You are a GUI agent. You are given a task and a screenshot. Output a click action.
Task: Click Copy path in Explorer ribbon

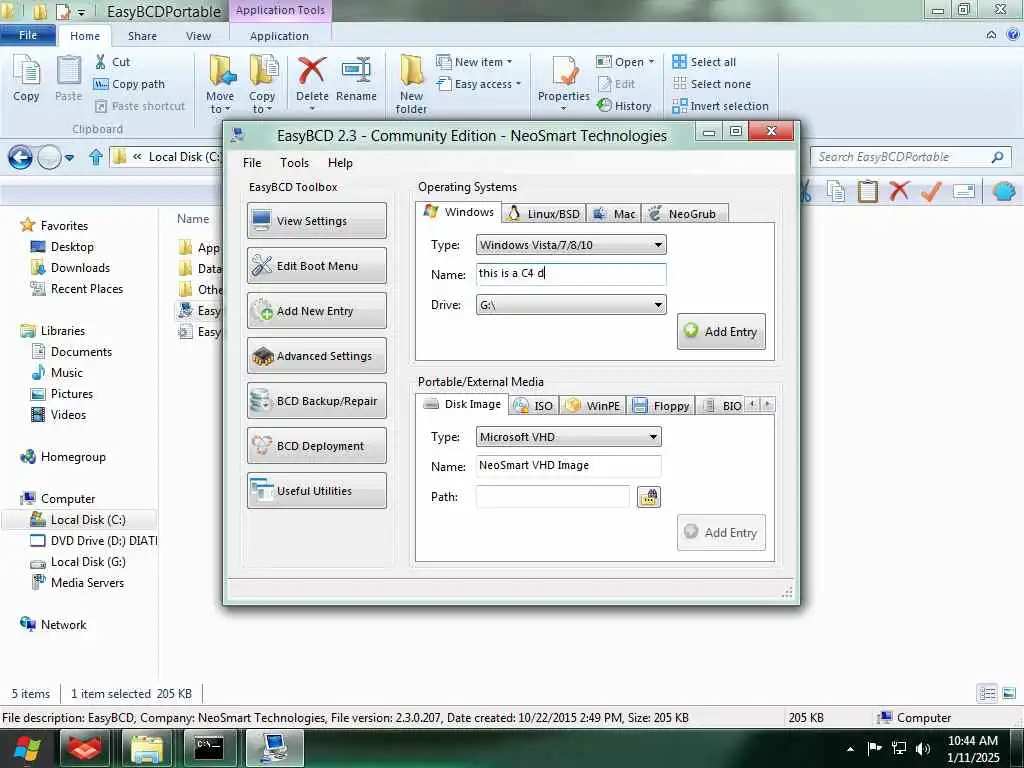pyautogui.click(x=129, y=84)
